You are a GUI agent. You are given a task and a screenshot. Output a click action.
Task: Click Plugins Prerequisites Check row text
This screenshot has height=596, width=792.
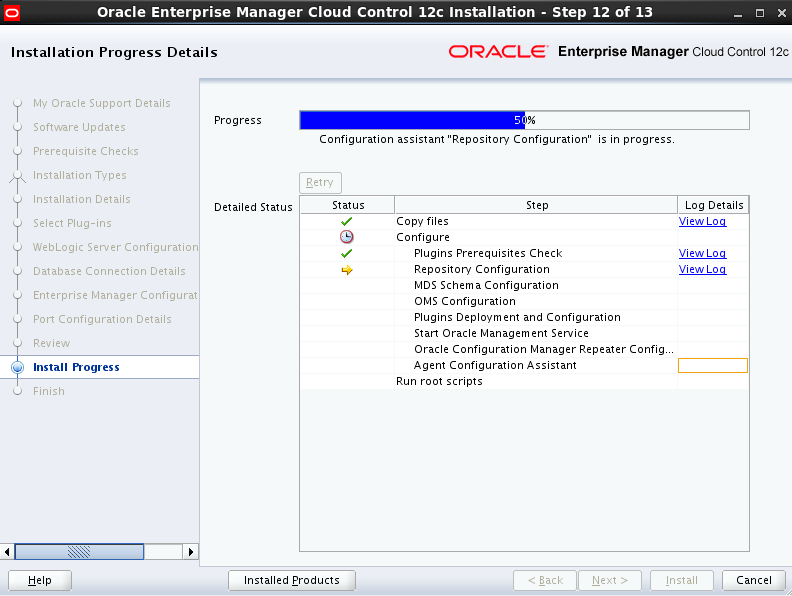point(488,253)
